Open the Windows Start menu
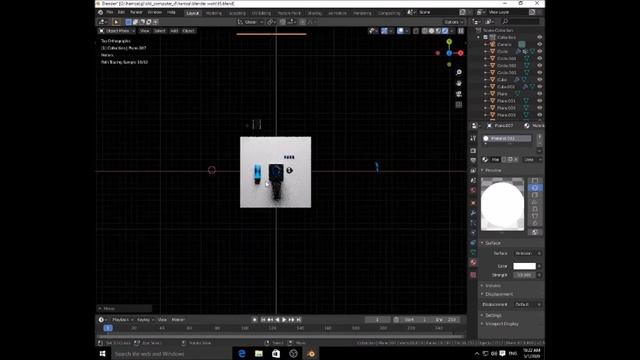 [x=102, y=353]
